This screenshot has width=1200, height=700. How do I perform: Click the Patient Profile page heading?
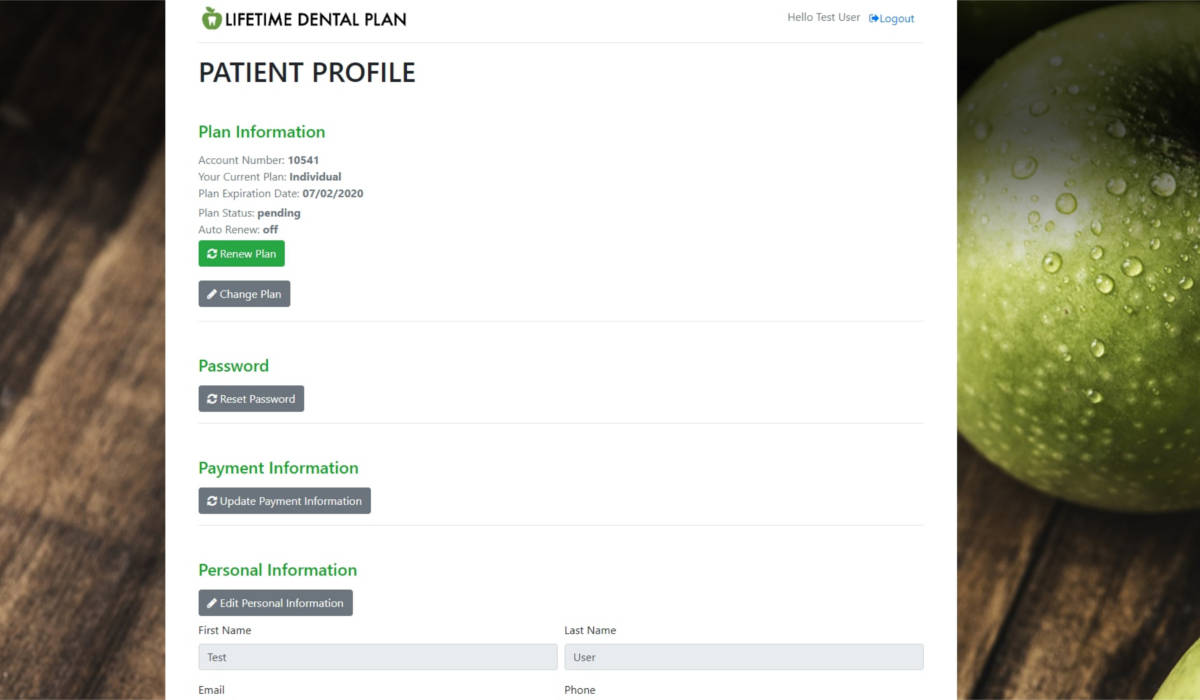click(x=307, y=73)
